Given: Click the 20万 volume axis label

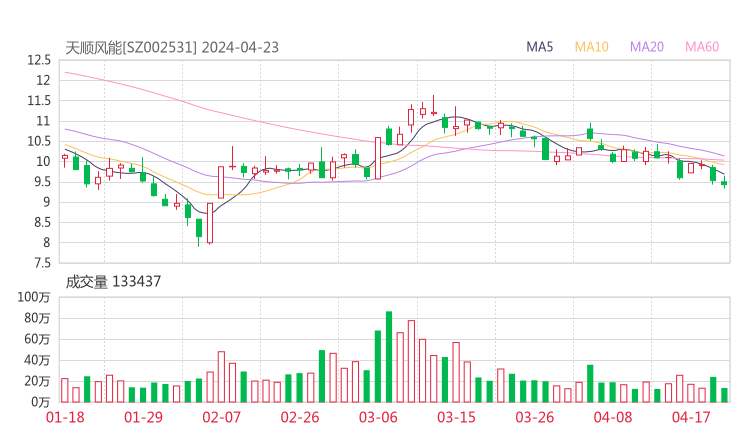Looking at the screenshot, I should (x=37, y=381).
